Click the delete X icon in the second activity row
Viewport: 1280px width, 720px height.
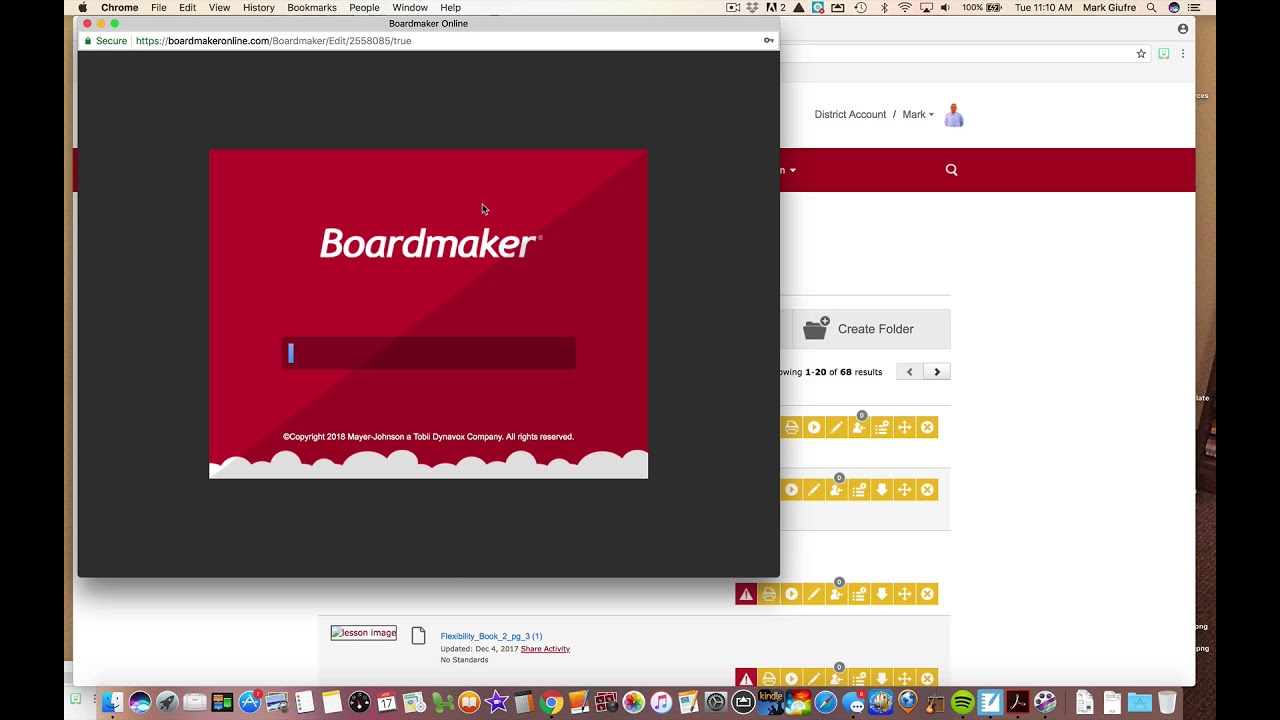927,490
